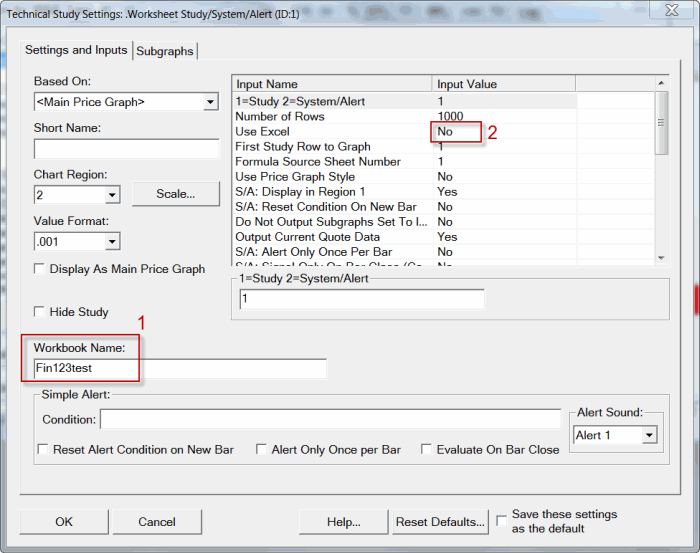Image resolution: width=700 pixels, height=553 pixels.
Task: Select Output Current Quote Data row
Action: pos(404,237)
